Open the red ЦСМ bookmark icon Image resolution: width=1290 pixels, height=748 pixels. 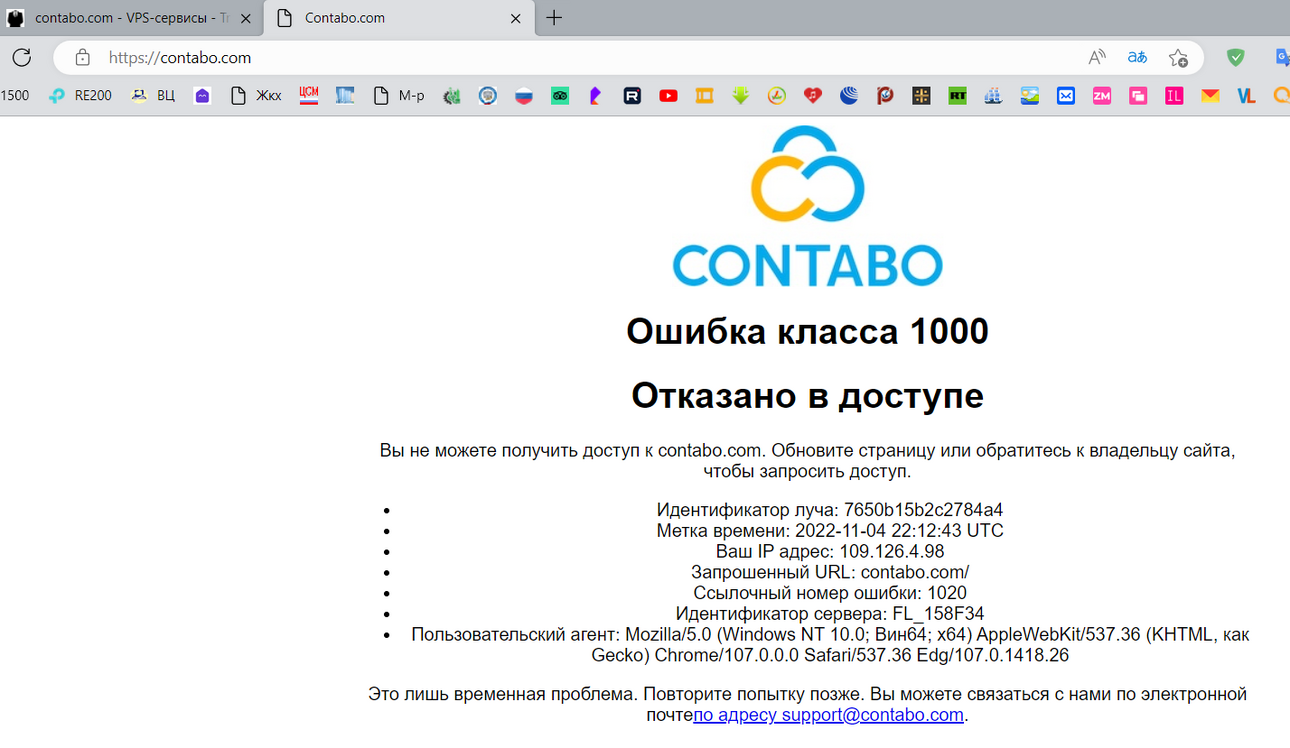[309, 96]
